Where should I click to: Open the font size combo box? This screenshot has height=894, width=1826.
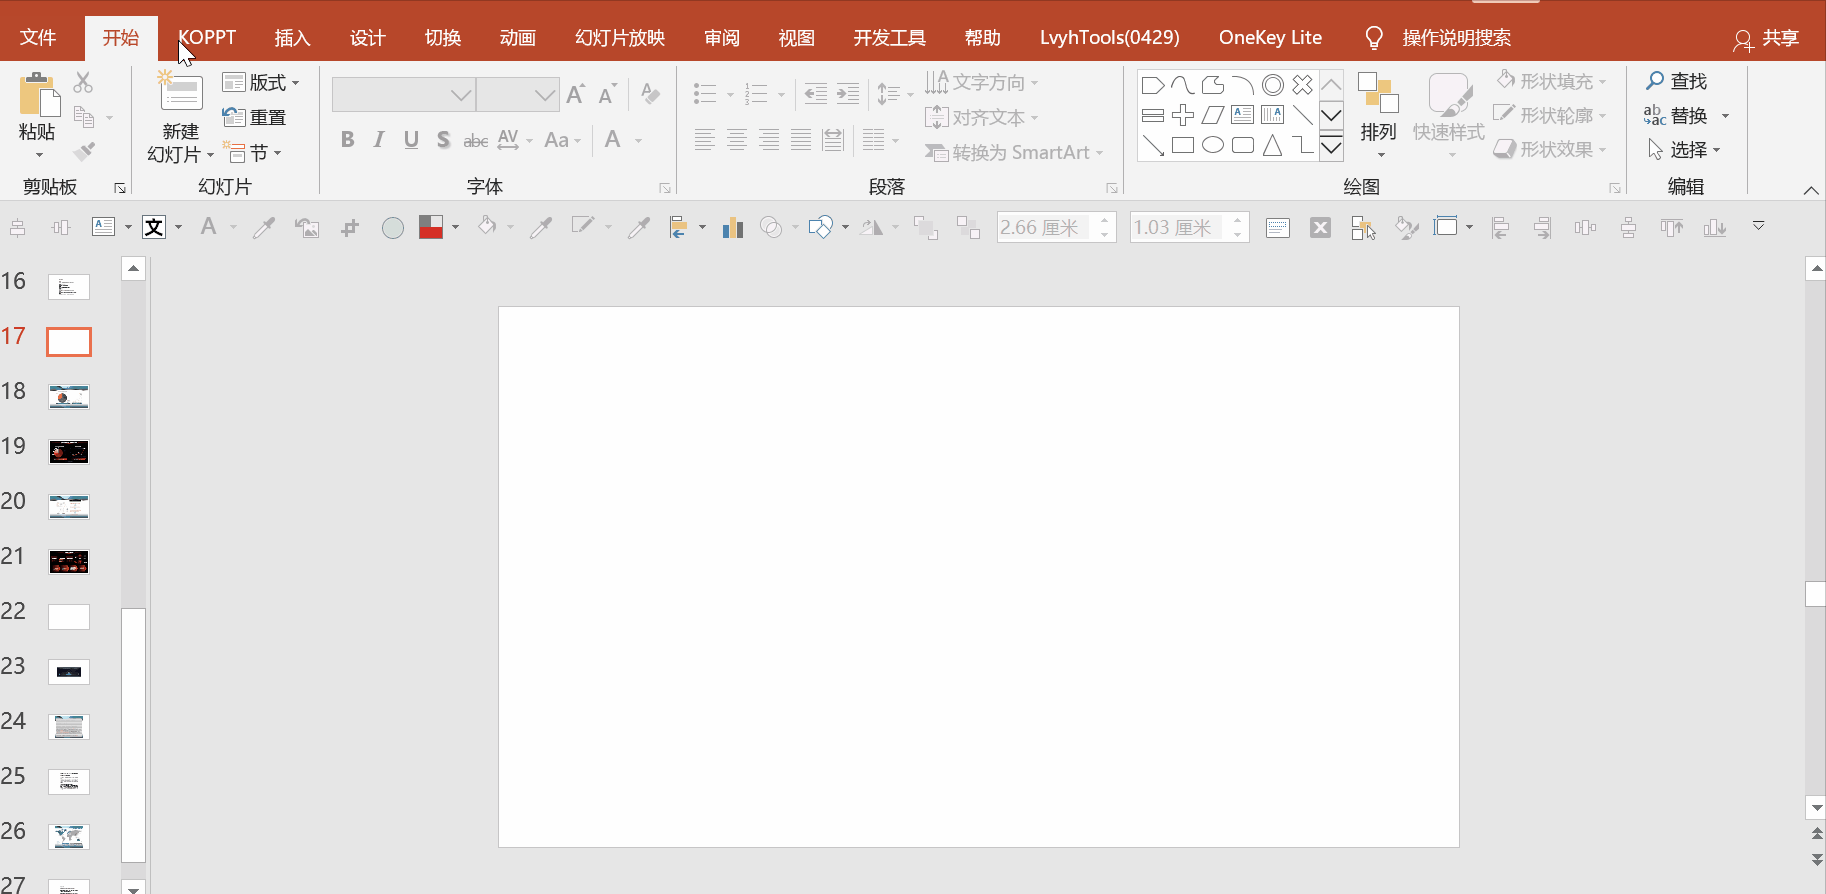[x=518, y=95]
